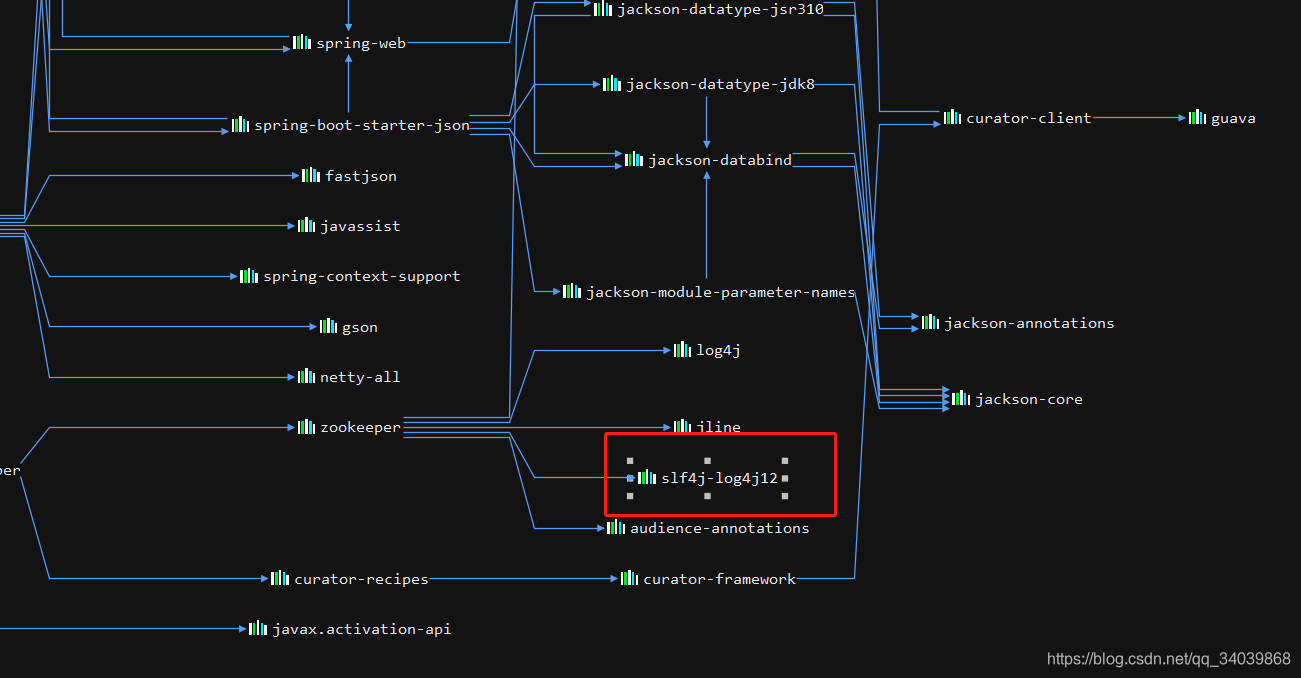The height and width of the screenshot is (678, 1301).
Task: Select the jackson-datatype-jsr310 label
Action: coord(721,9)
